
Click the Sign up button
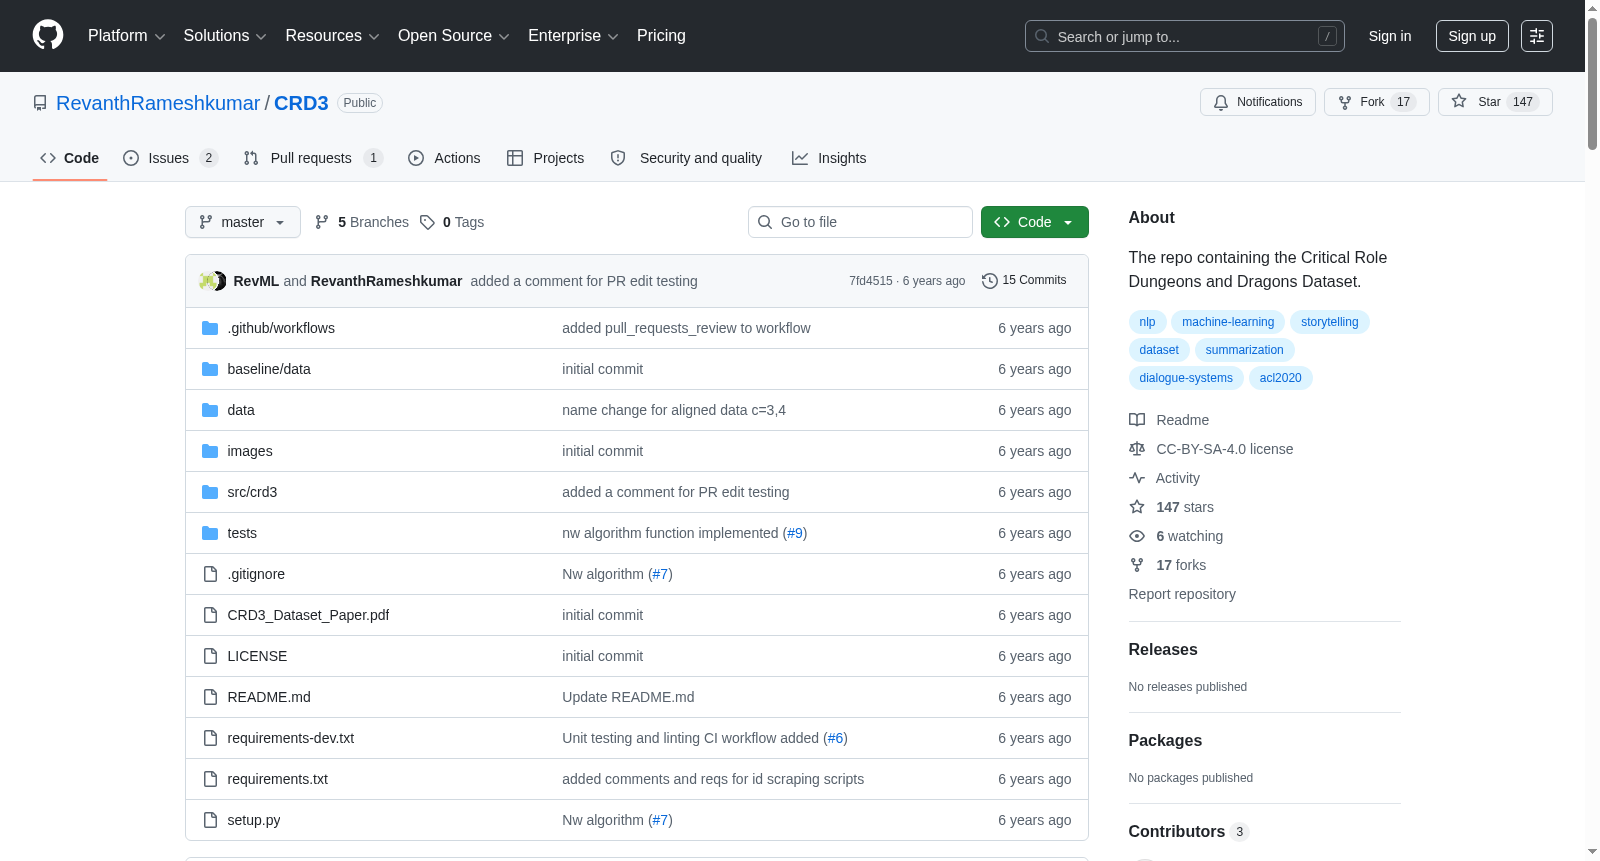pyautogui.click(x=1471, y=36)
